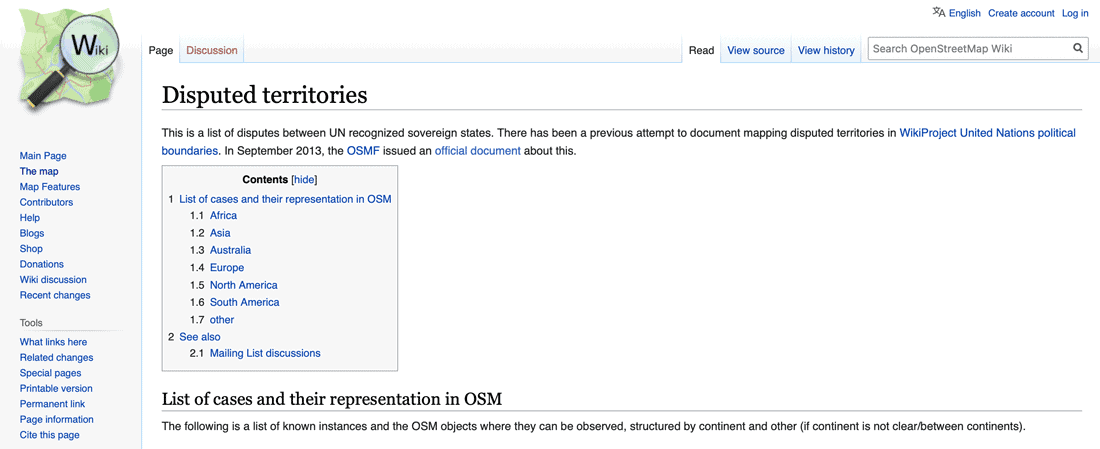Viewport: 1100px width, 449px height.
Task: Jump to Asia section in contents
Action: tap(220, 232)
